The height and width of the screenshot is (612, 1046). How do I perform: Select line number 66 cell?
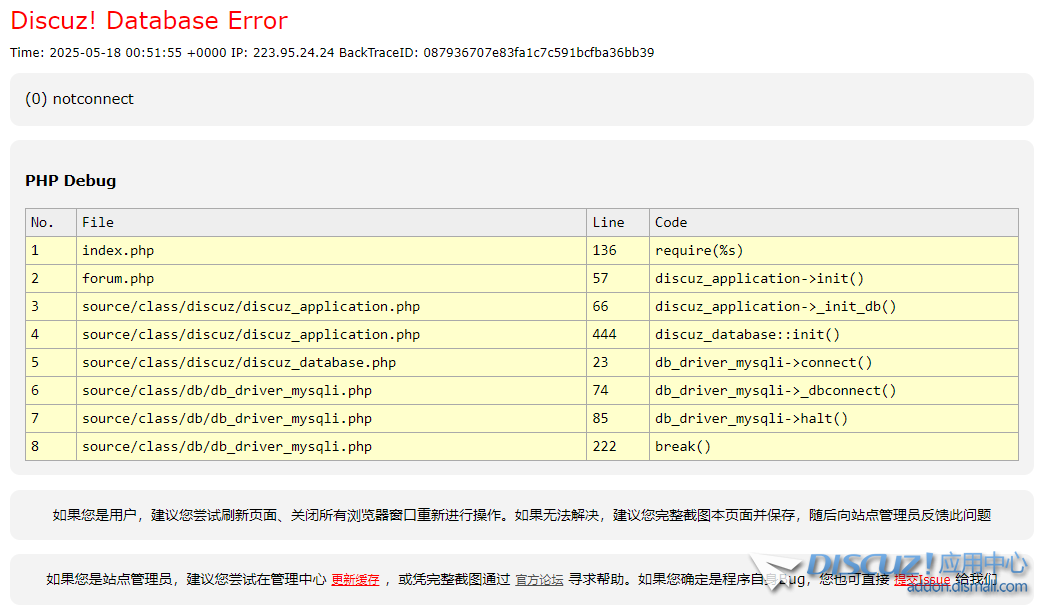(618, 306)
